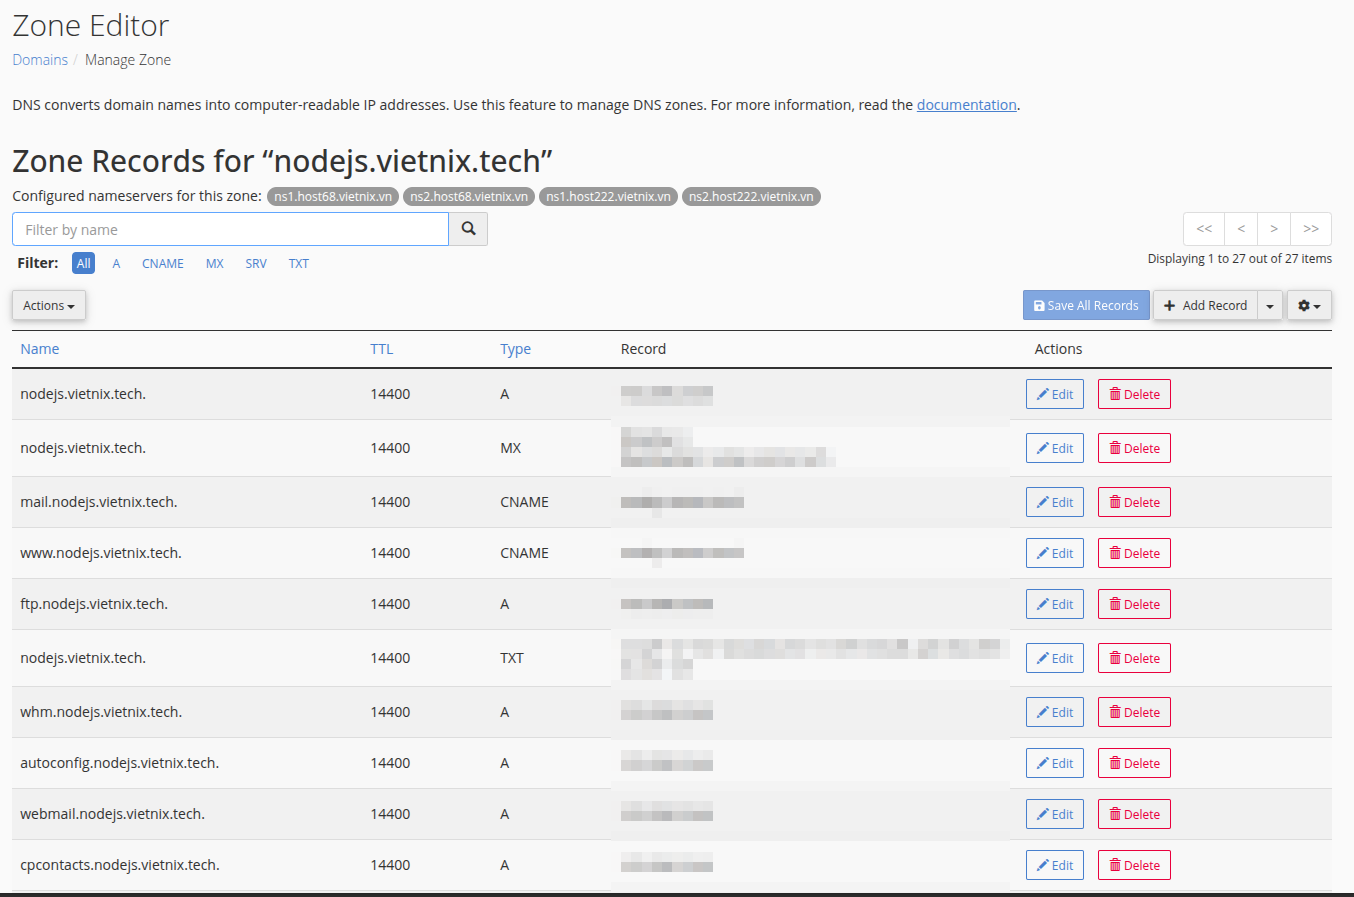The width and height of the screenshot is (1354, 897).
Task: Open the Actions dropdown menu
Action: [49, 306]
